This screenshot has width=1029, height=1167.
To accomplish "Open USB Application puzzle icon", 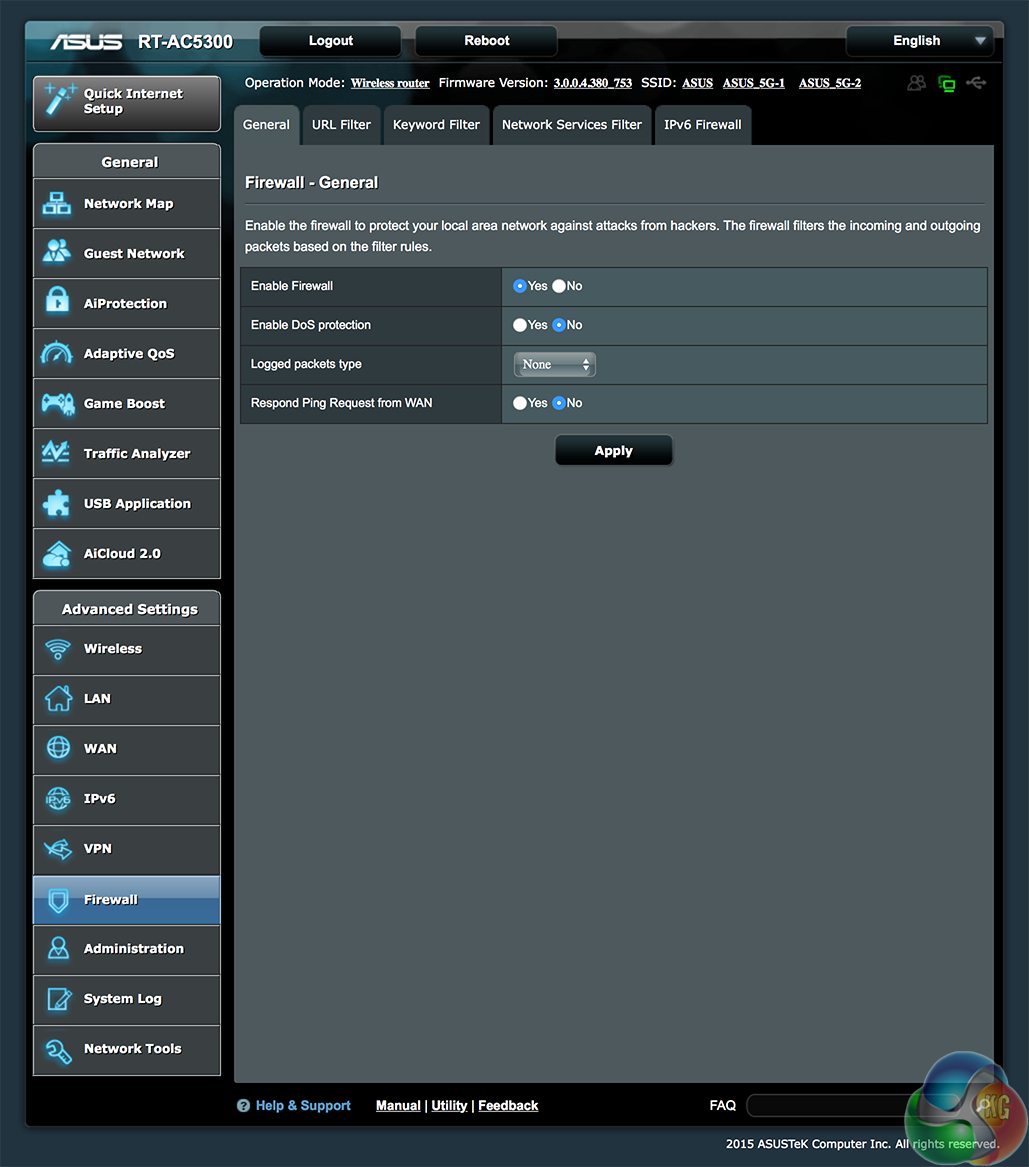I will [x=57, y=503].
